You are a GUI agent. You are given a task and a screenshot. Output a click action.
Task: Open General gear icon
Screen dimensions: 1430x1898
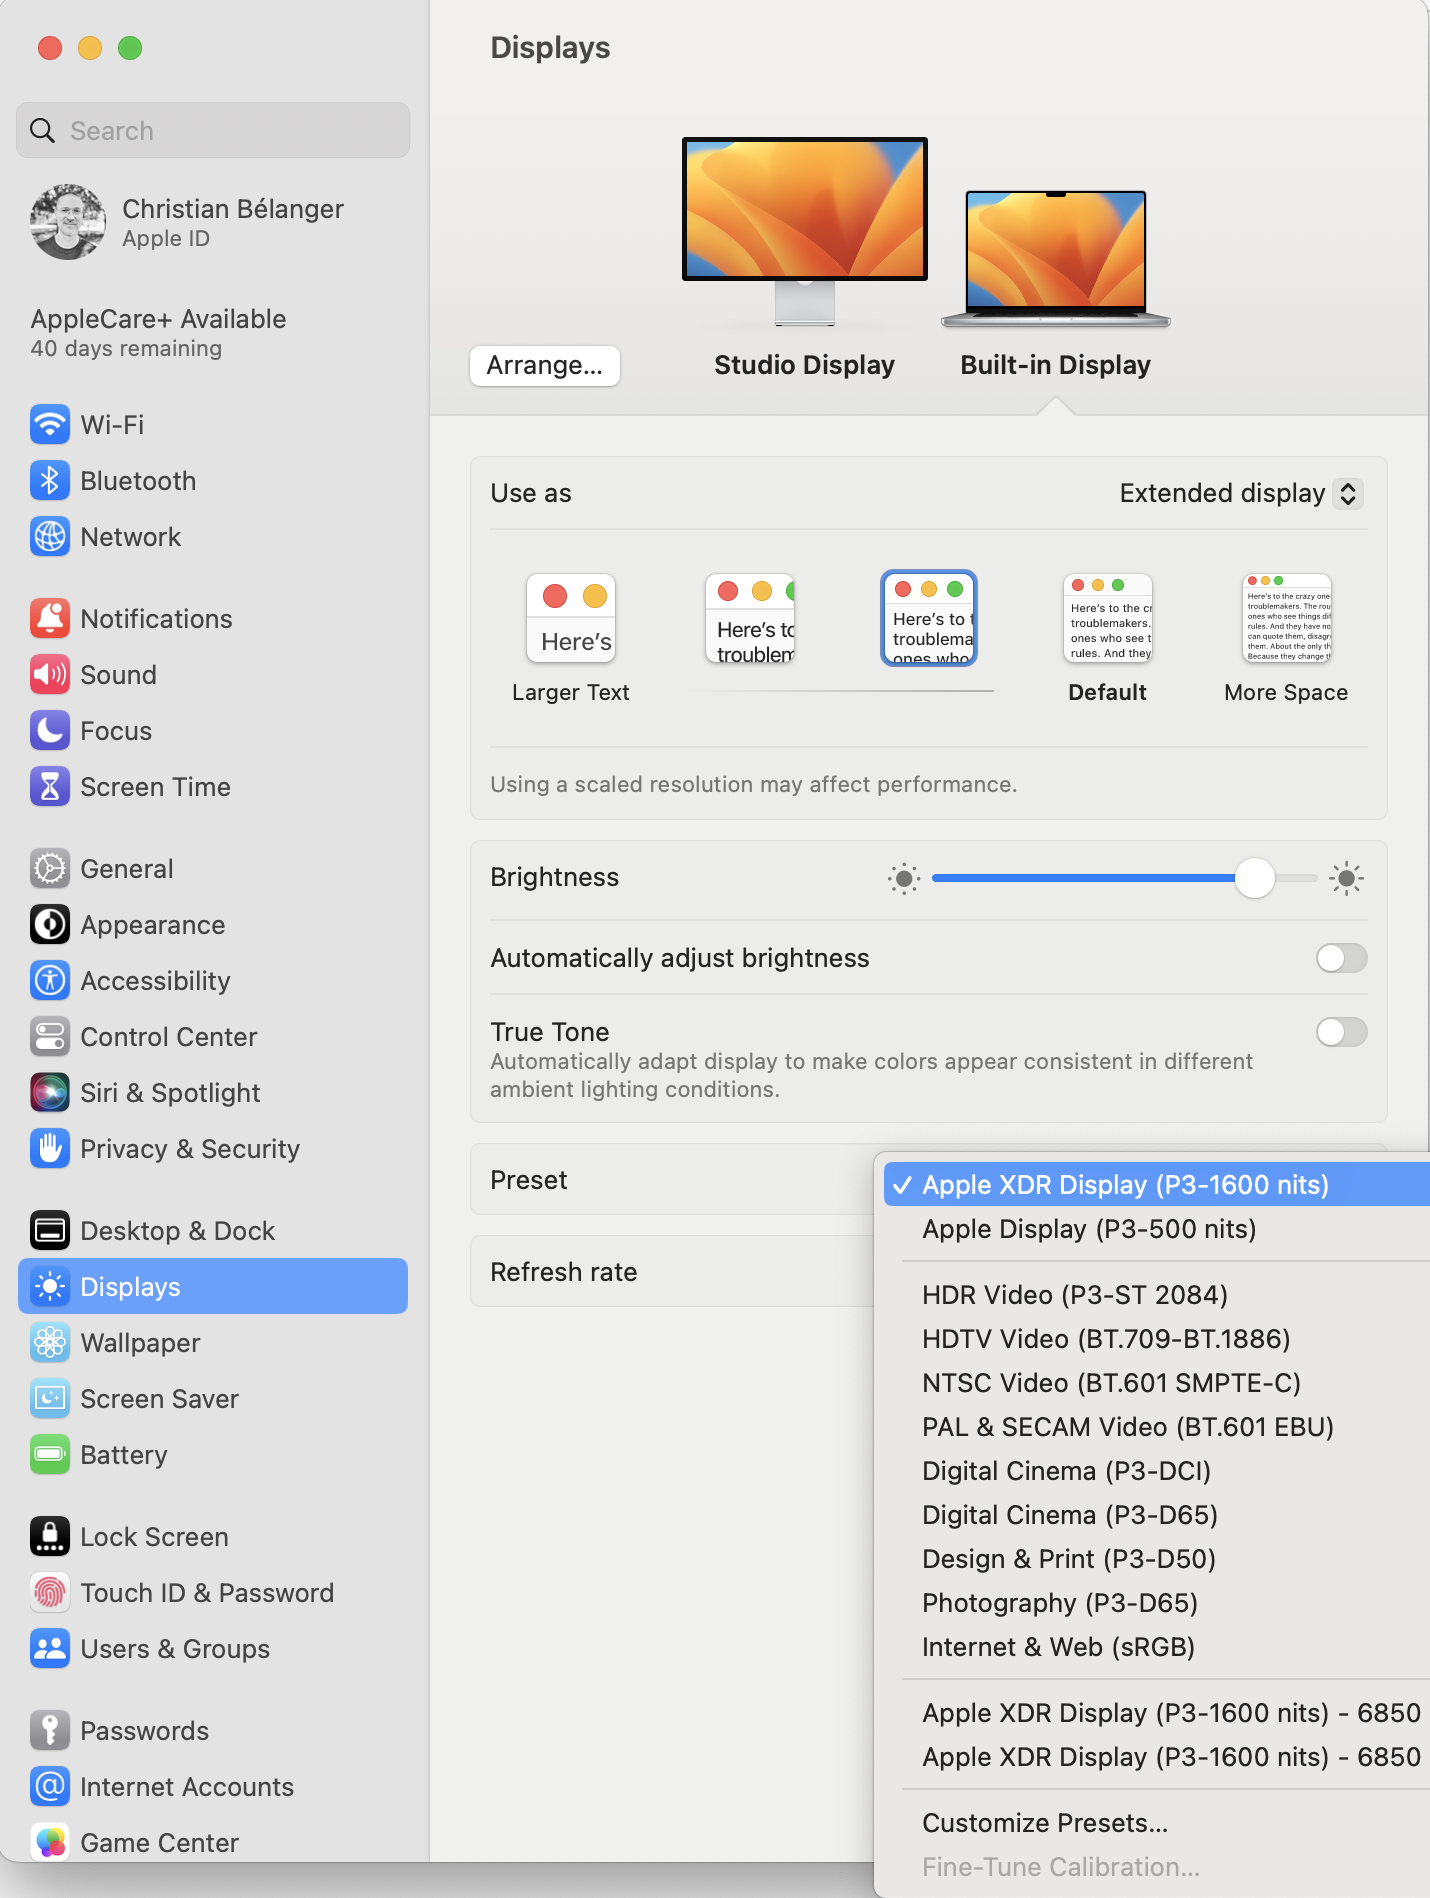[50, 868]
